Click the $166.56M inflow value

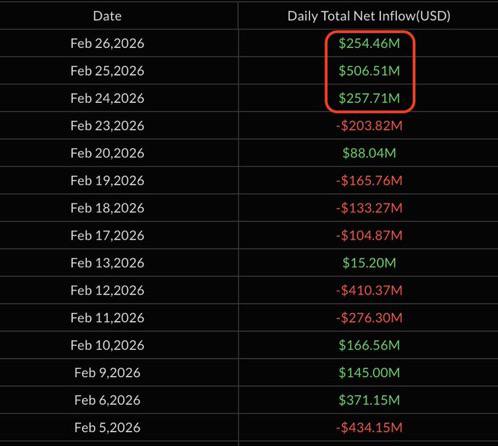coord(369,345)
